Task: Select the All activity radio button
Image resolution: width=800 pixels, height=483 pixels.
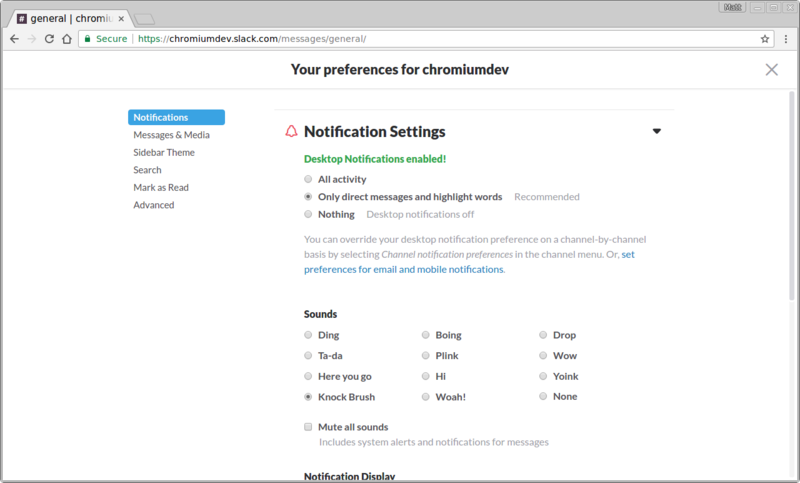Action: 308,179
